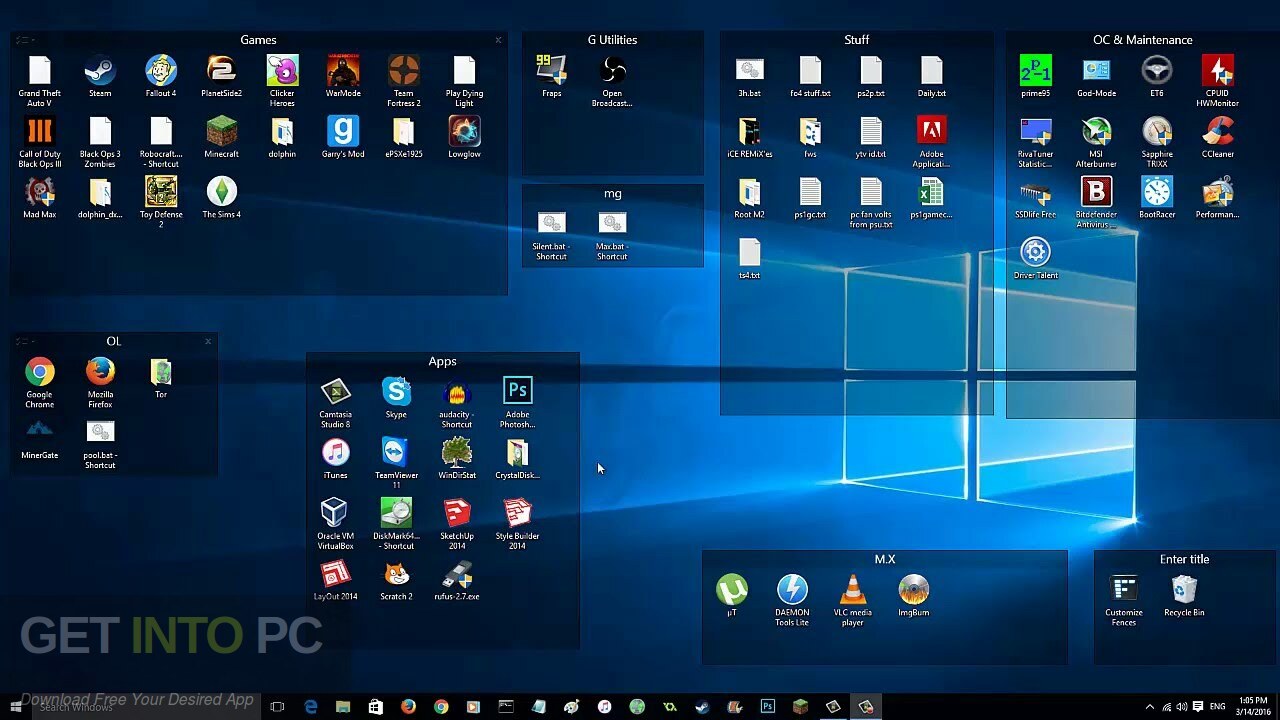The height and width of the screenshot is (720, 1280).
Task: Open the Steam shortcut in Games fence
Action: pos(100,78)
